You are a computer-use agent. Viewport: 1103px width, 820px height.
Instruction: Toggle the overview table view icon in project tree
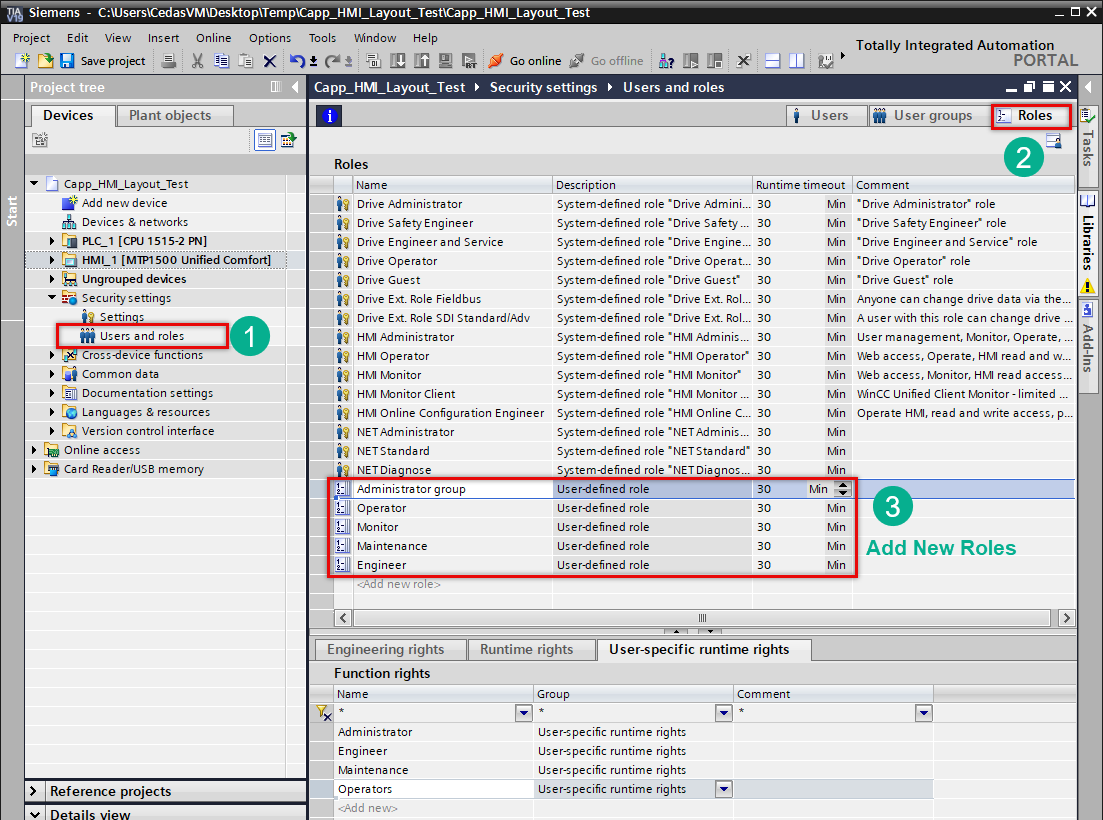pyautogui.click(x=264, y=140)
